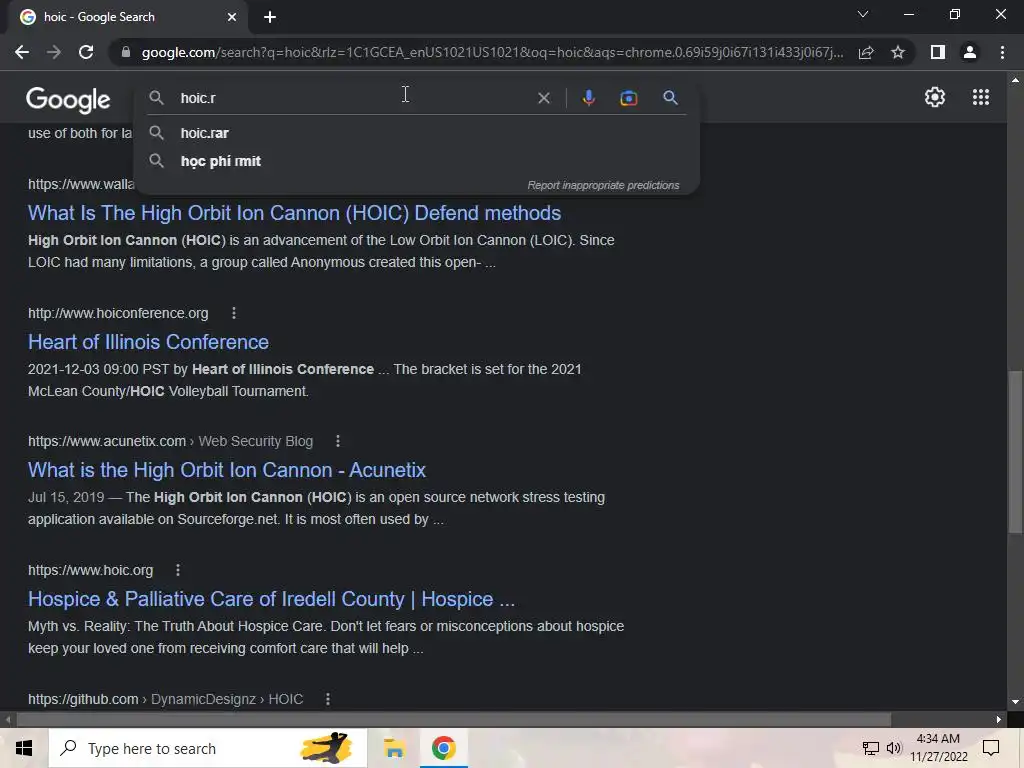
Task: Open more options for hoic.org result
Action: 178,570
